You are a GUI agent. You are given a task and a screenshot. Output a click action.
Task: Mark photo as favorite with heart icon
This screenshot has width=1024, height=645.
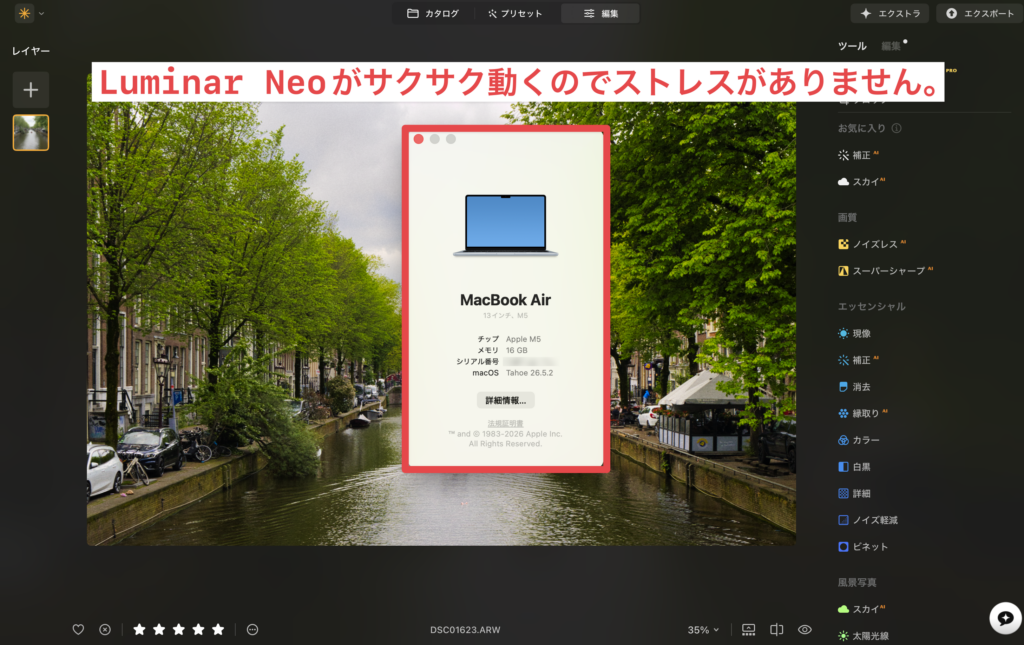pyautogui.click(x=78, y=629)
